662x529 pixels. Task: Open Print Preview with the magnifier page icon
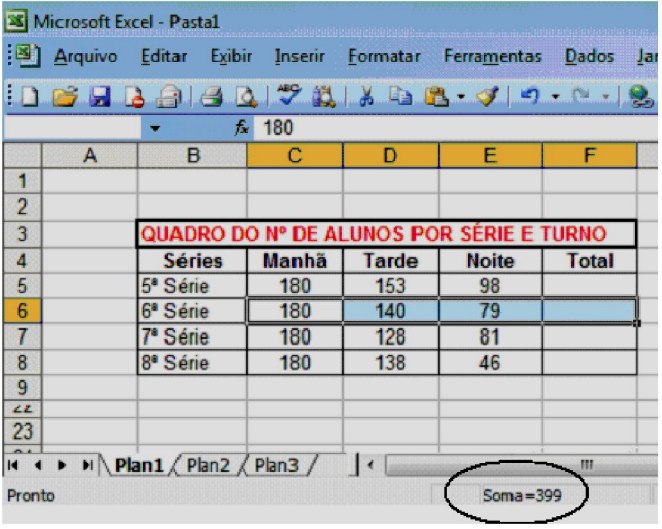point(246,96)
